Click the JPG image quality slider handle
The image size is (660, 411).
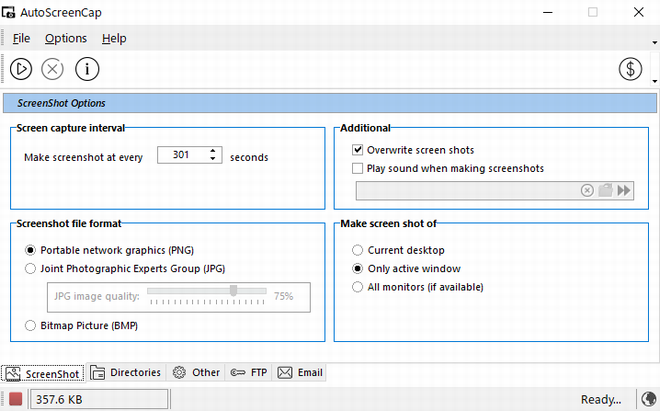[x=233, y=291]
